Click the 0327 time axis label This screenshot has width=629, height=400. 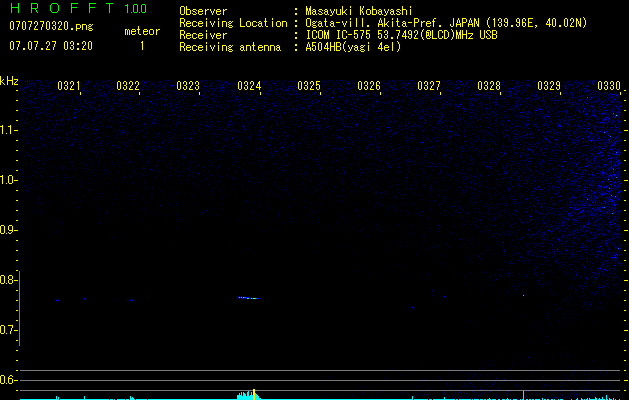(429, 86)
